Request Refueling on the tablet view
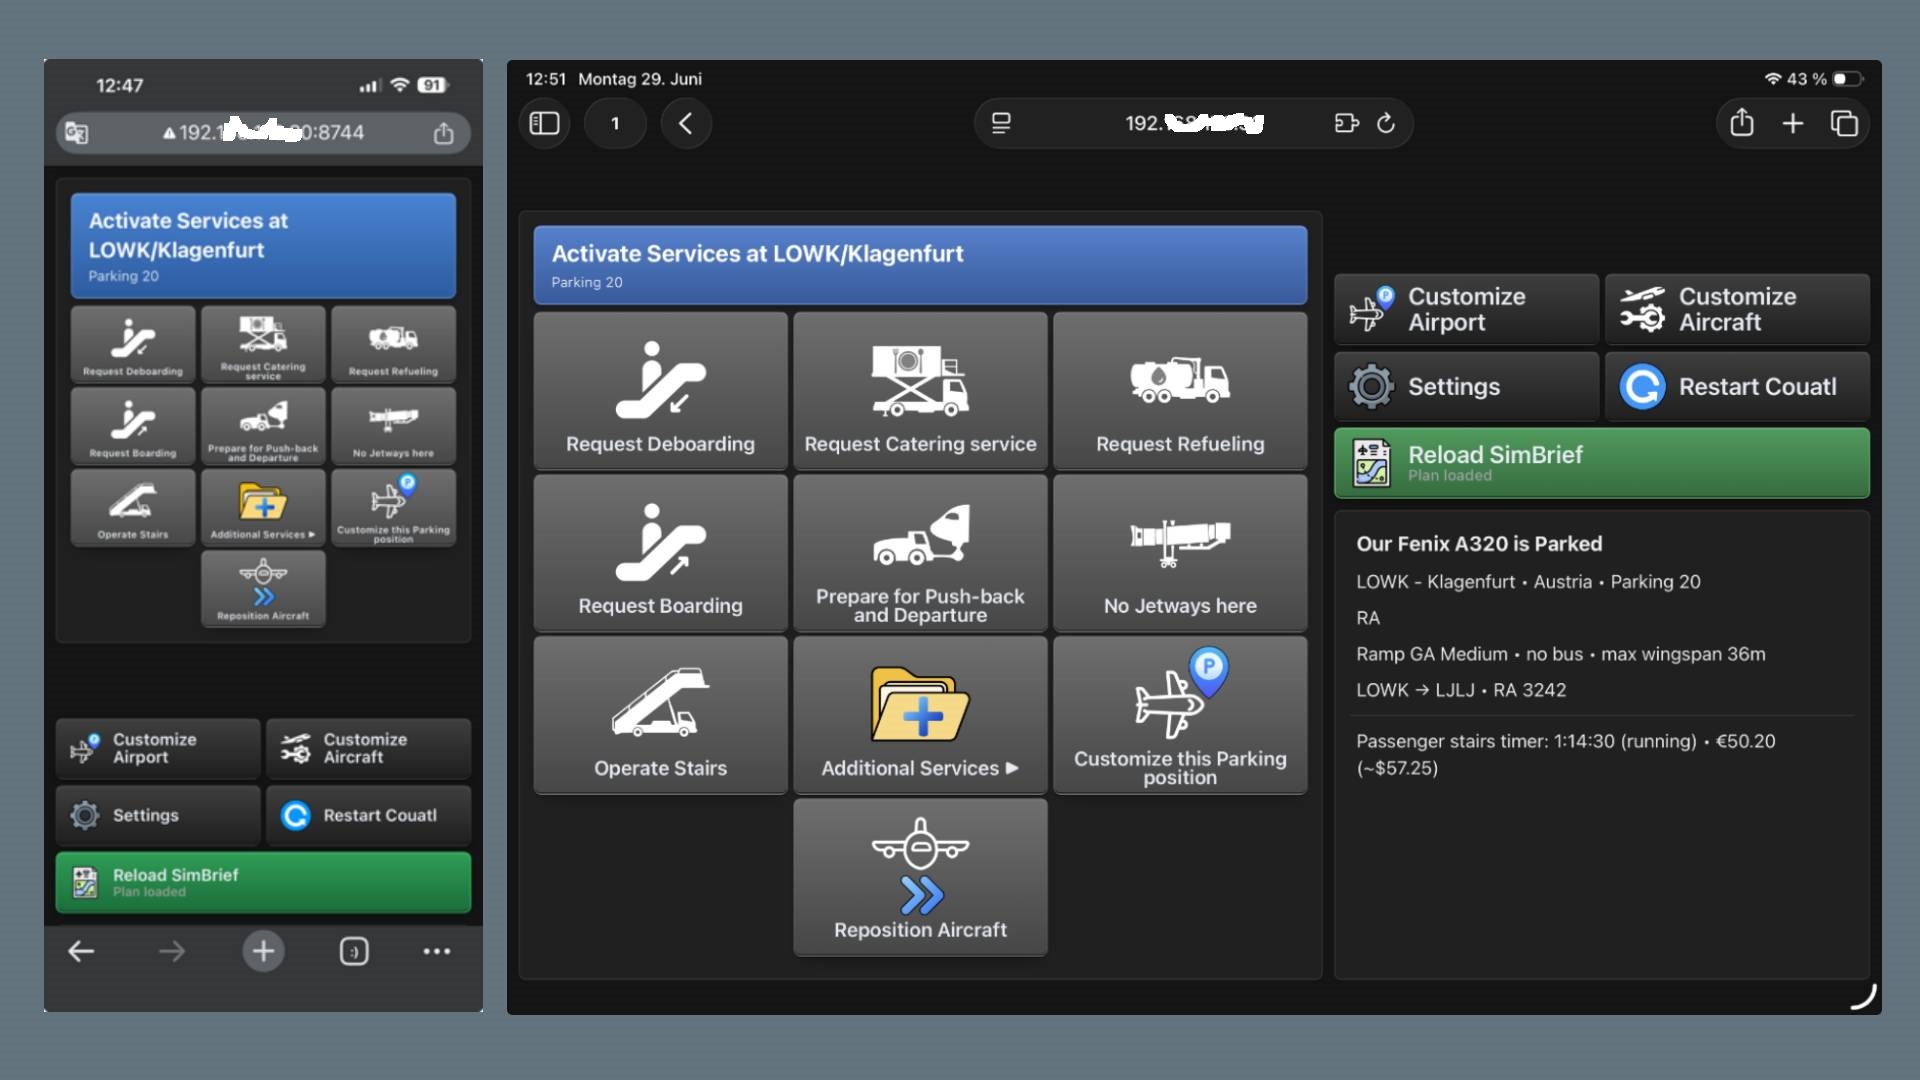1920x1080 pixels. [x=1180, y=391]
